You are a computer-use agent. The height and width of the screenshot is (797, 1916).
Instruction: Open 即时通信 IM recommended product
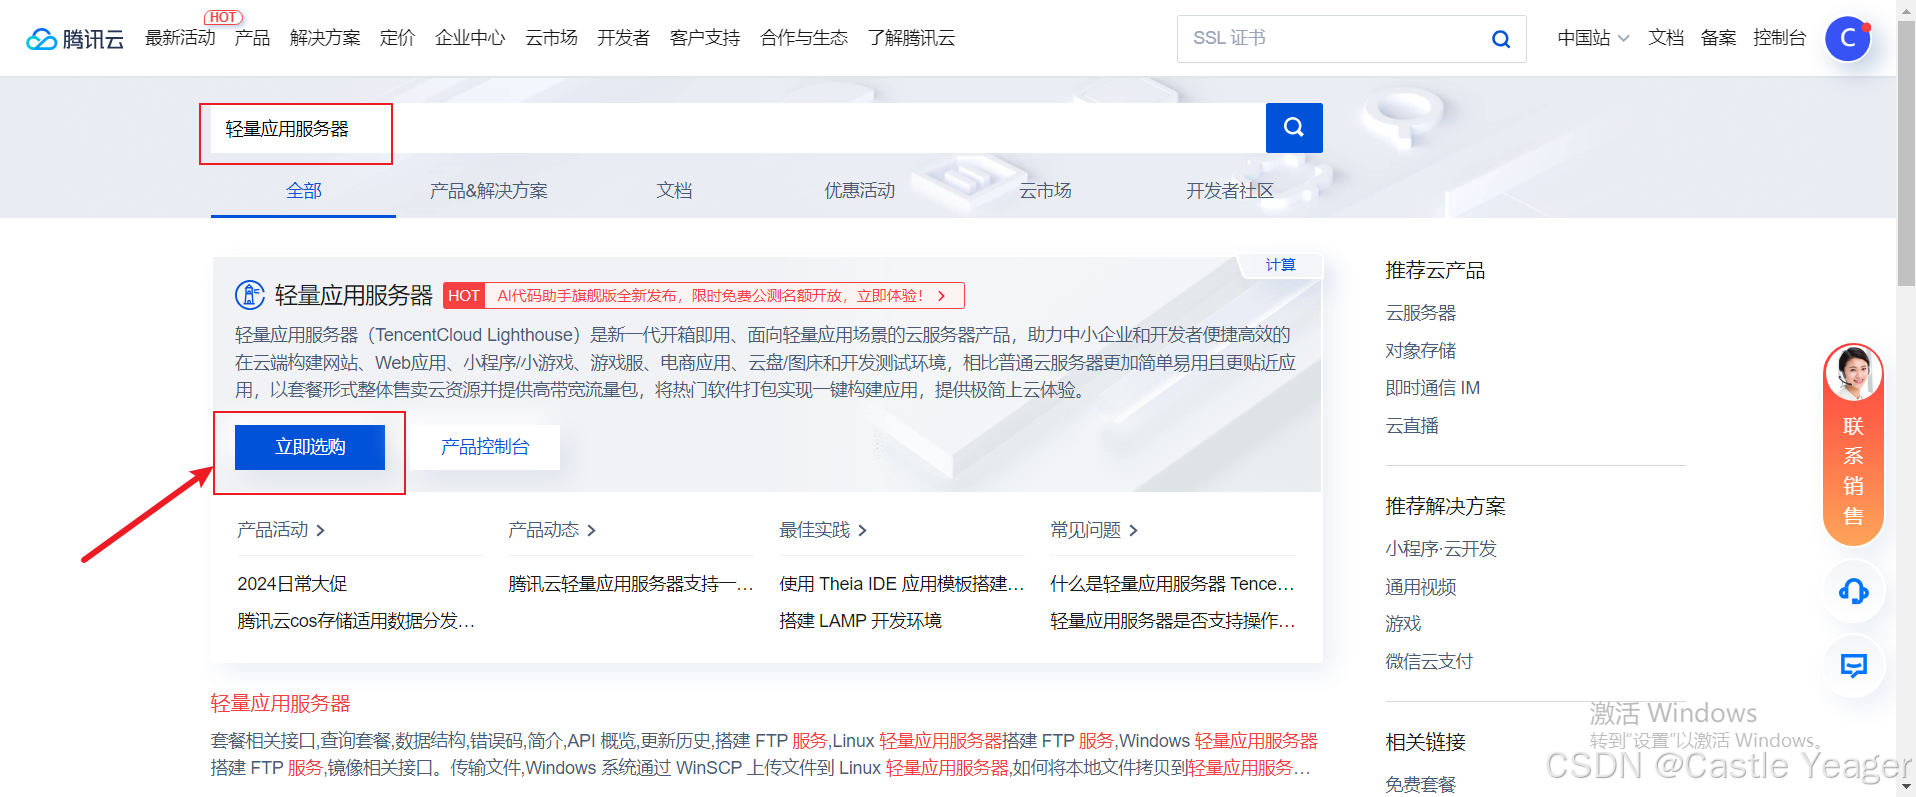tap(1432, 388)
